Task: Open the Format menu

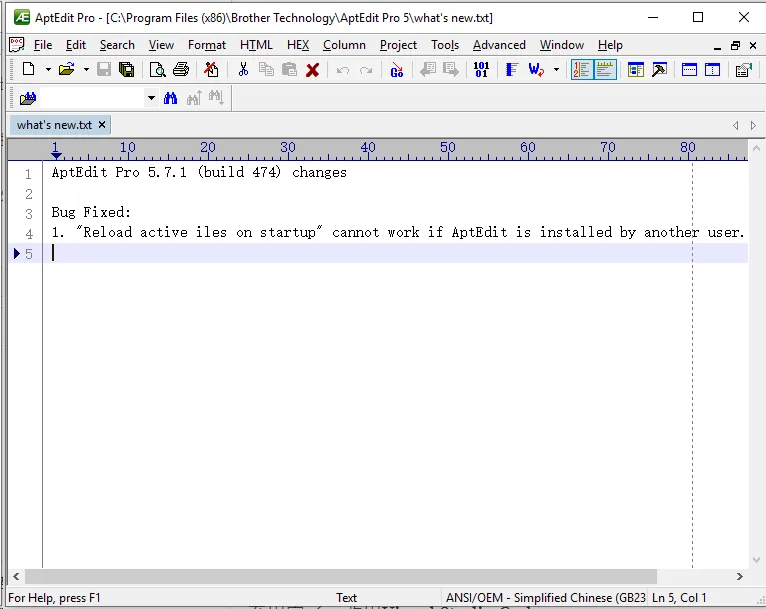Action: 207,45
